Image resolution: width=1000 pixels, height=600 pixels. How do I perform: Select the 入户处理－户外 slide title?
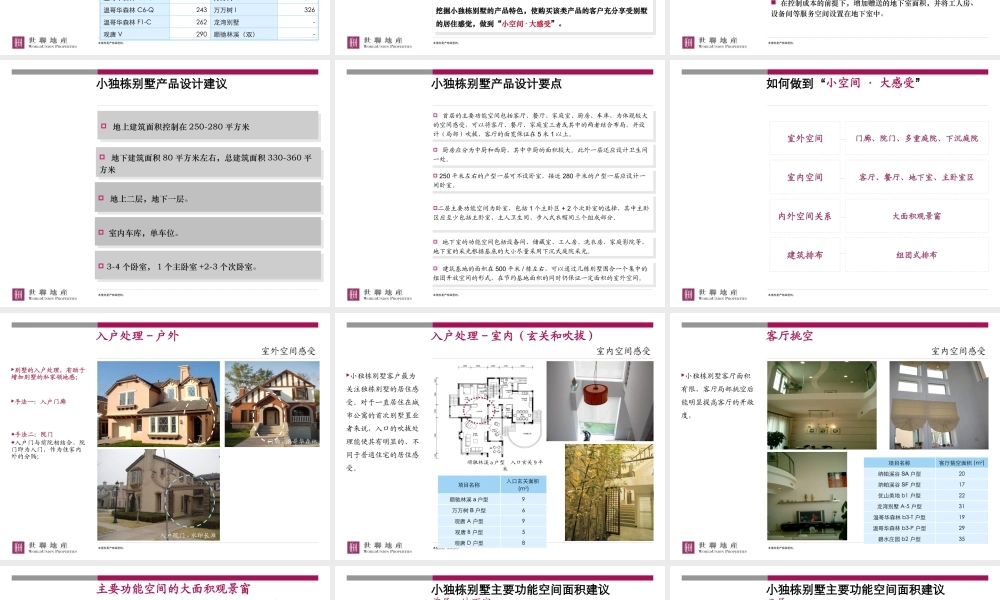pyautogui.click(x=137, y=336)
